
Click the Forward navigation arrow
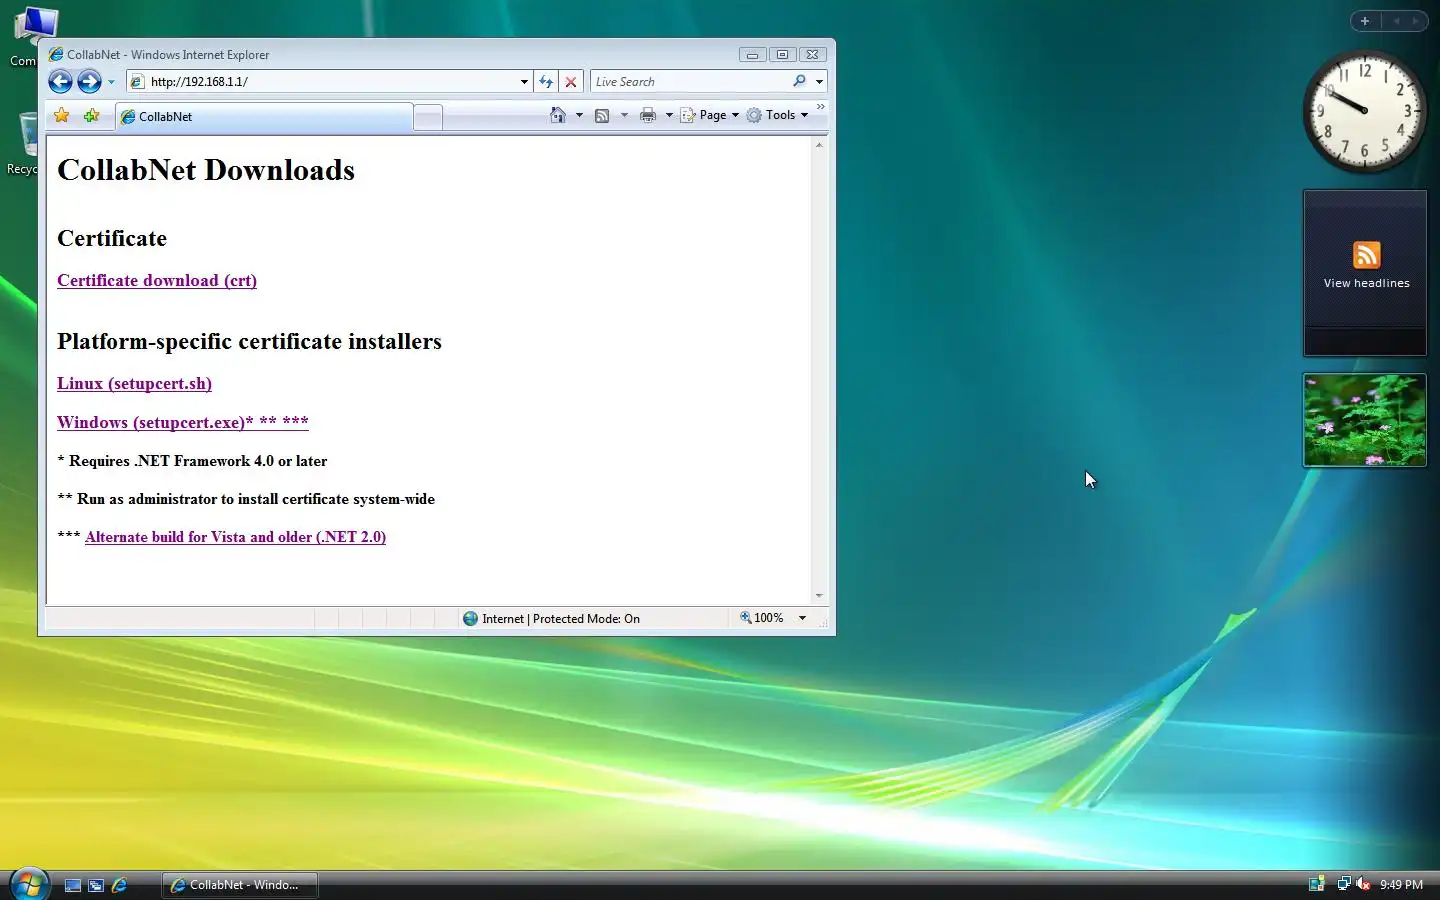click(x=89, y=82)
